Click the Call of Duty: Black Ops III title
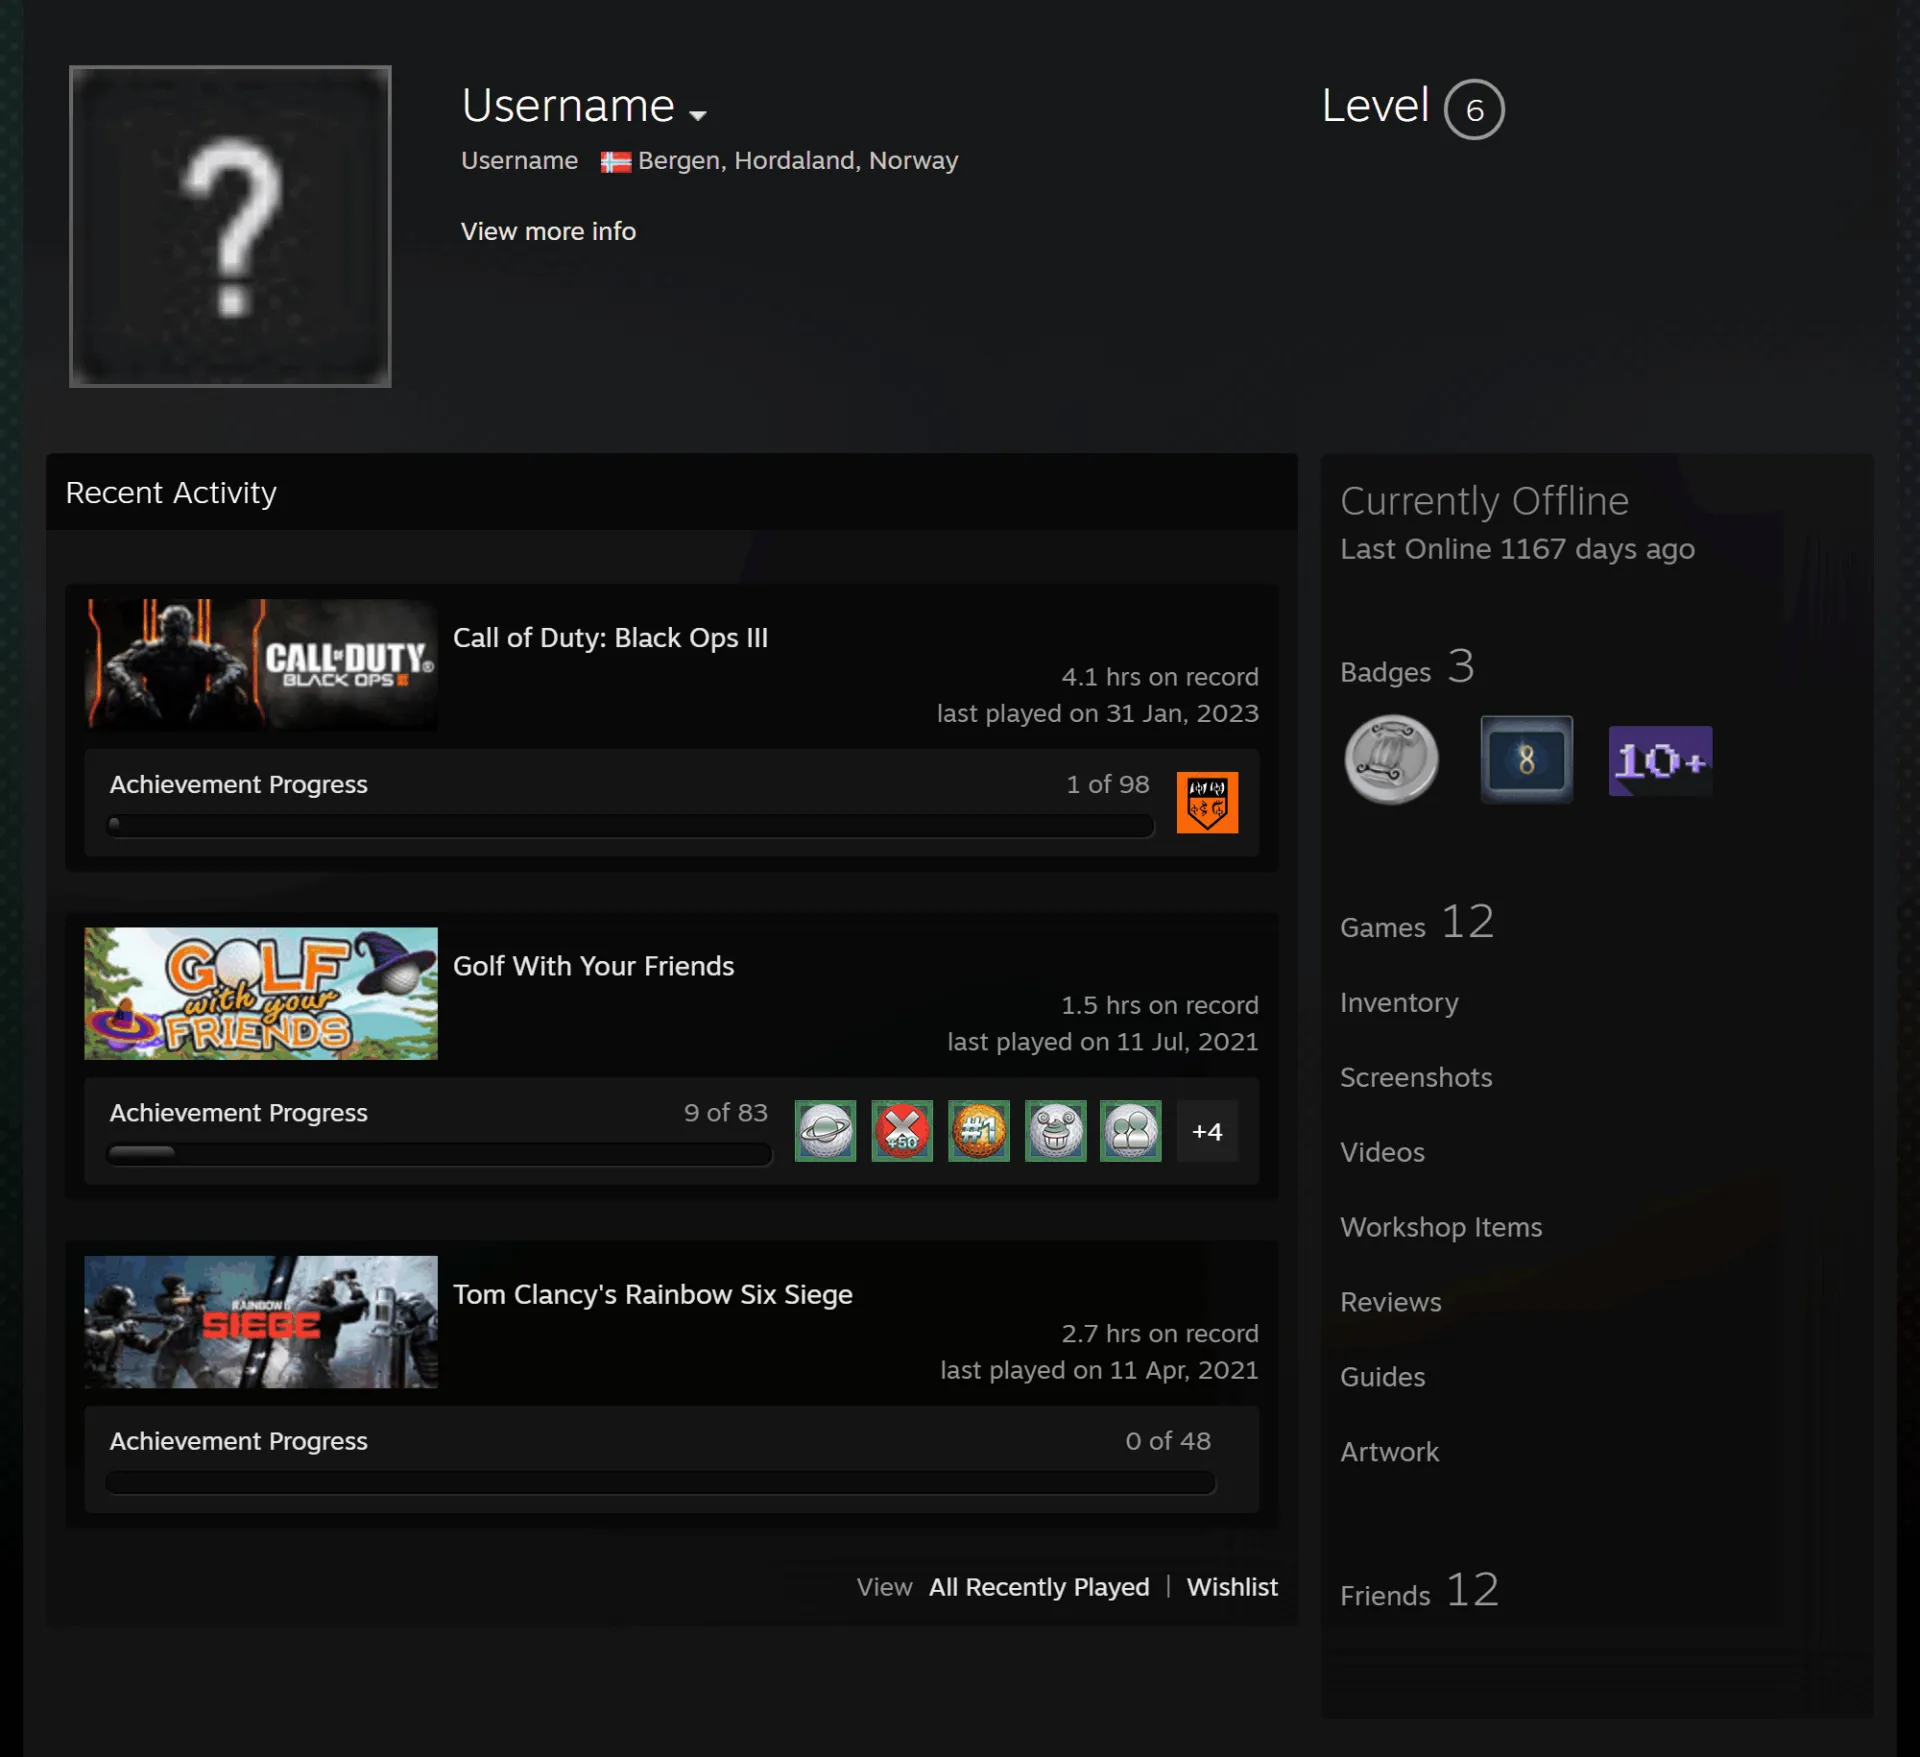 610,638
